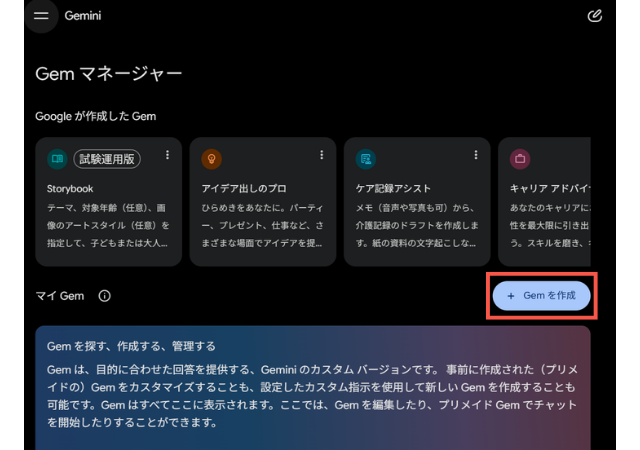
Task: Select the アイデア出しのプロ card title
Action: click(244, 189)
